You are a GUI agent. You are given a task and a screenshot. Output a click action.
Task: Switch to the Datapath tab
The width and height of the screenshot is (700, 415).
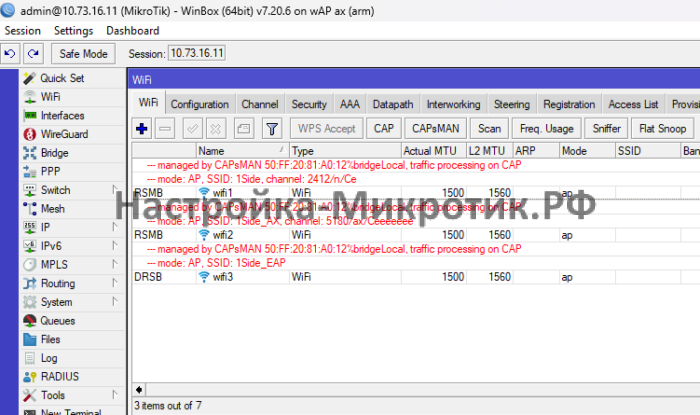393,104
